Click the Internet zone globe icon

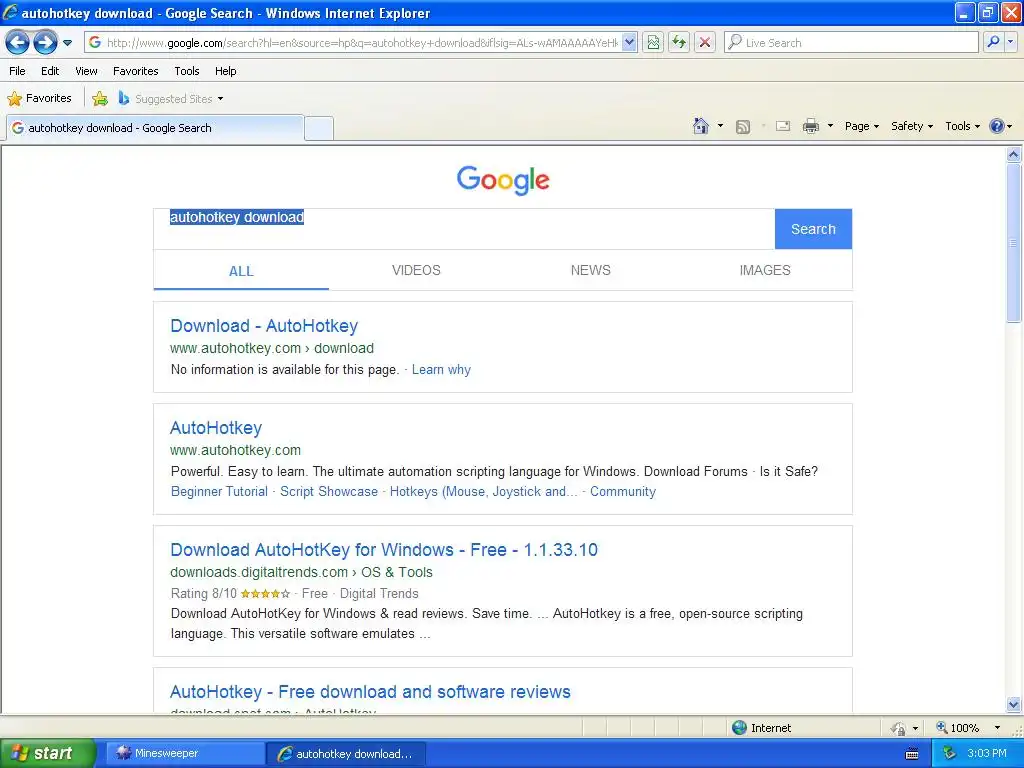coord(739,728)
